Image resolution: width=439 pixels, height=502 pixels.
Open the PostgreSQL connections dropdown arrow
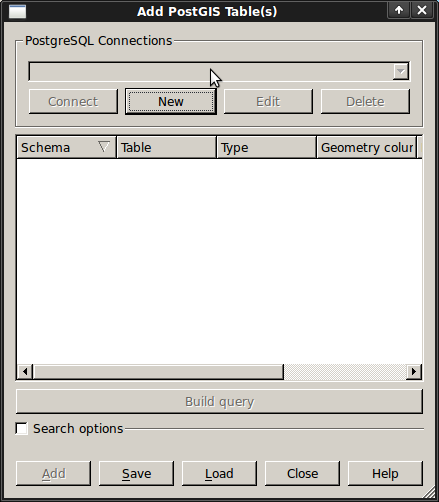(x=401, y=71)
